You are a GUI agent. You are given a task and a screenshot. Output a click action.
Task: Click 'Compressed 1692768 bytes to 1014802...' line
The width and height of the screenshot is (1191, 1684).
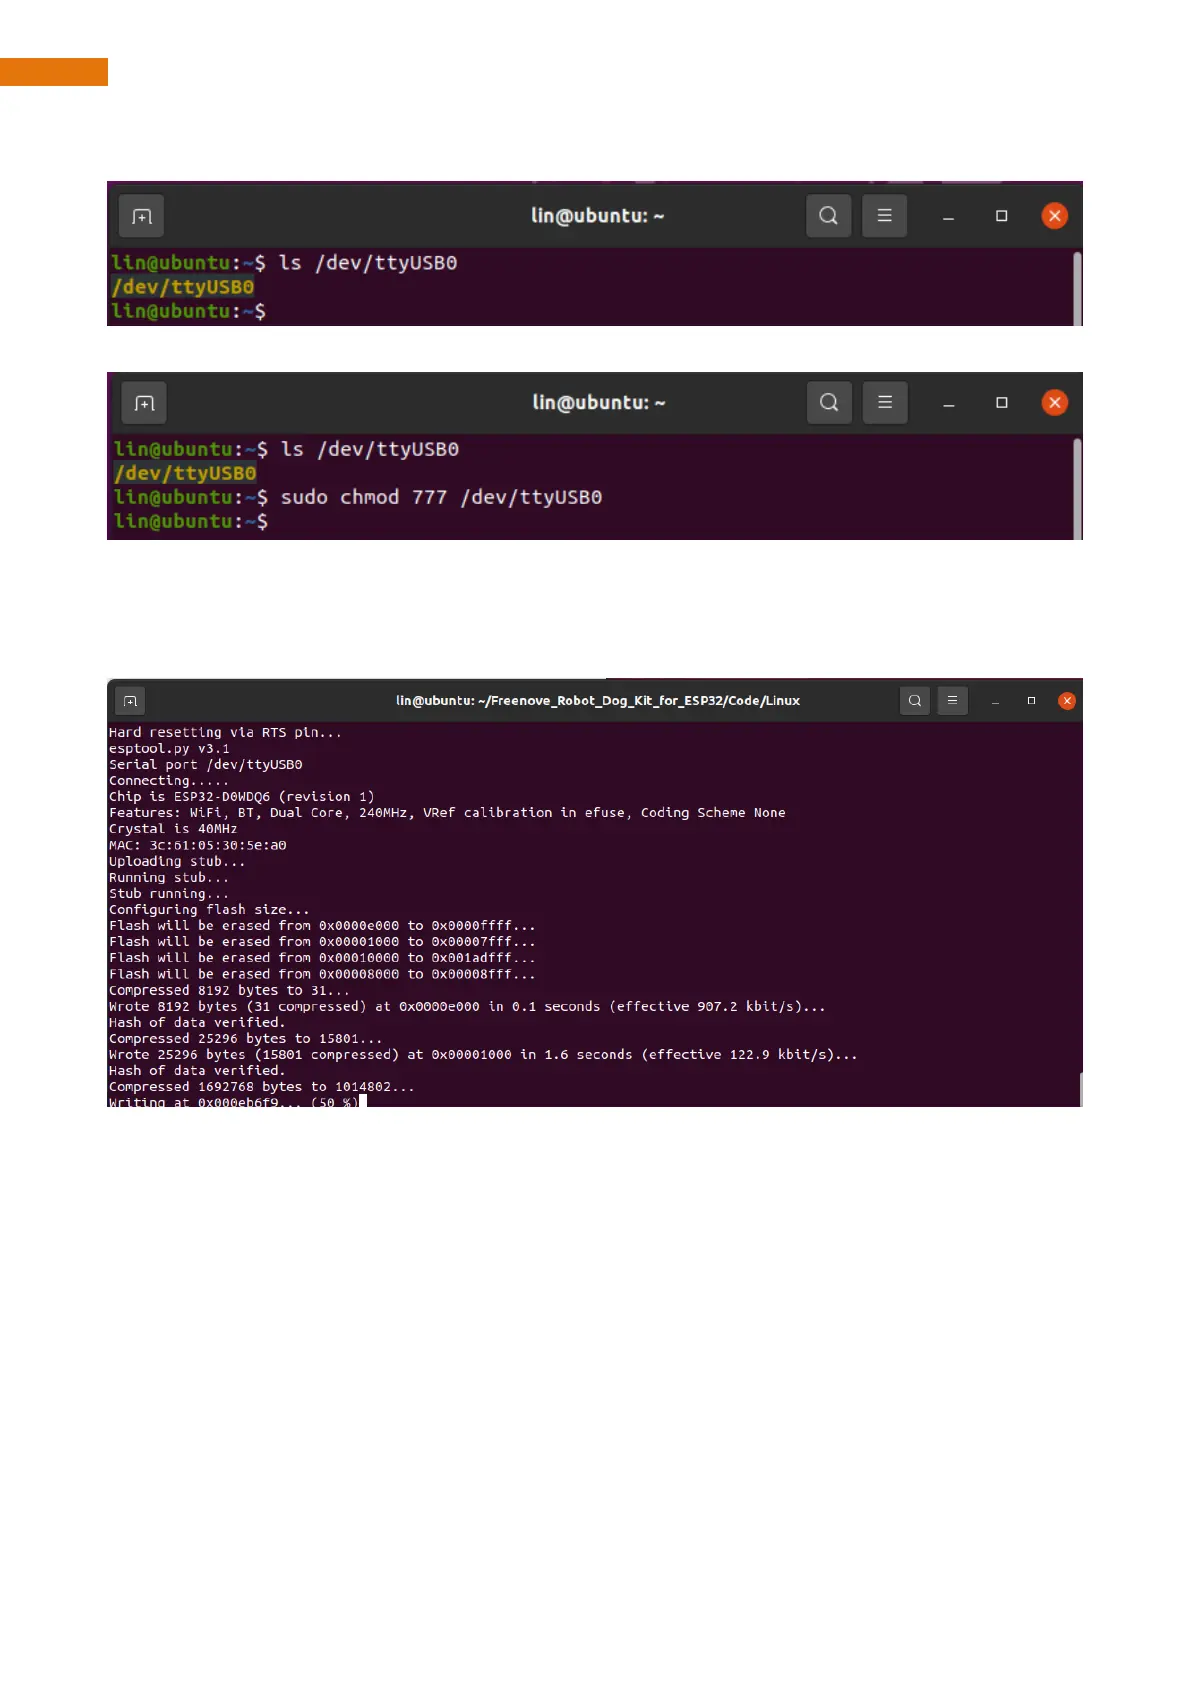[261, 1087]
